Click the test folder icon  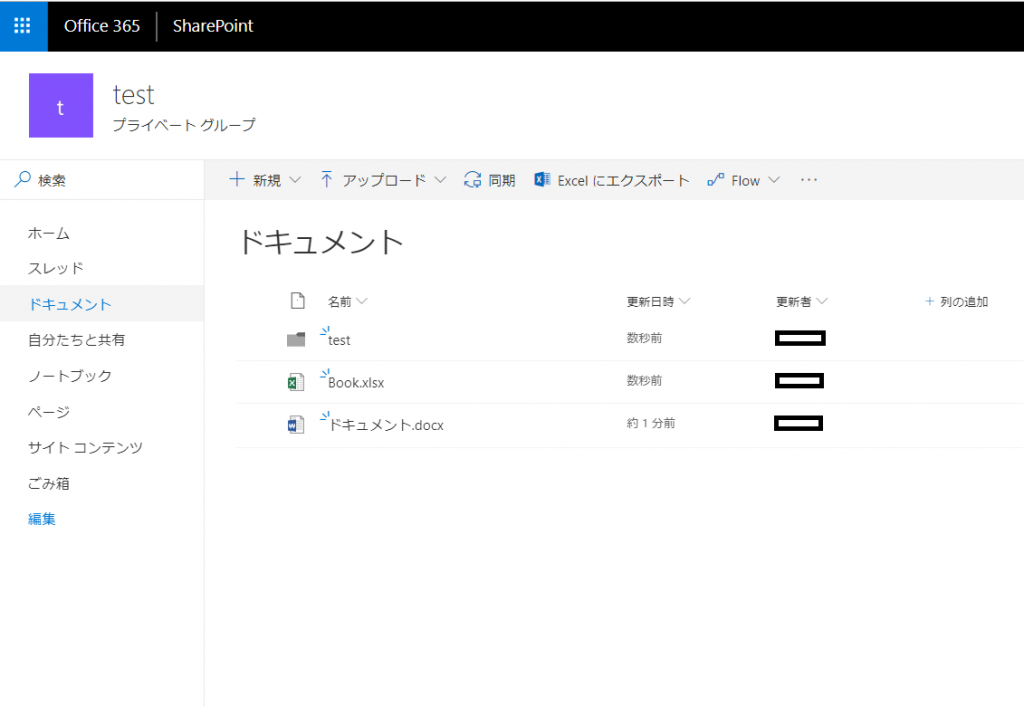point(296,339)
